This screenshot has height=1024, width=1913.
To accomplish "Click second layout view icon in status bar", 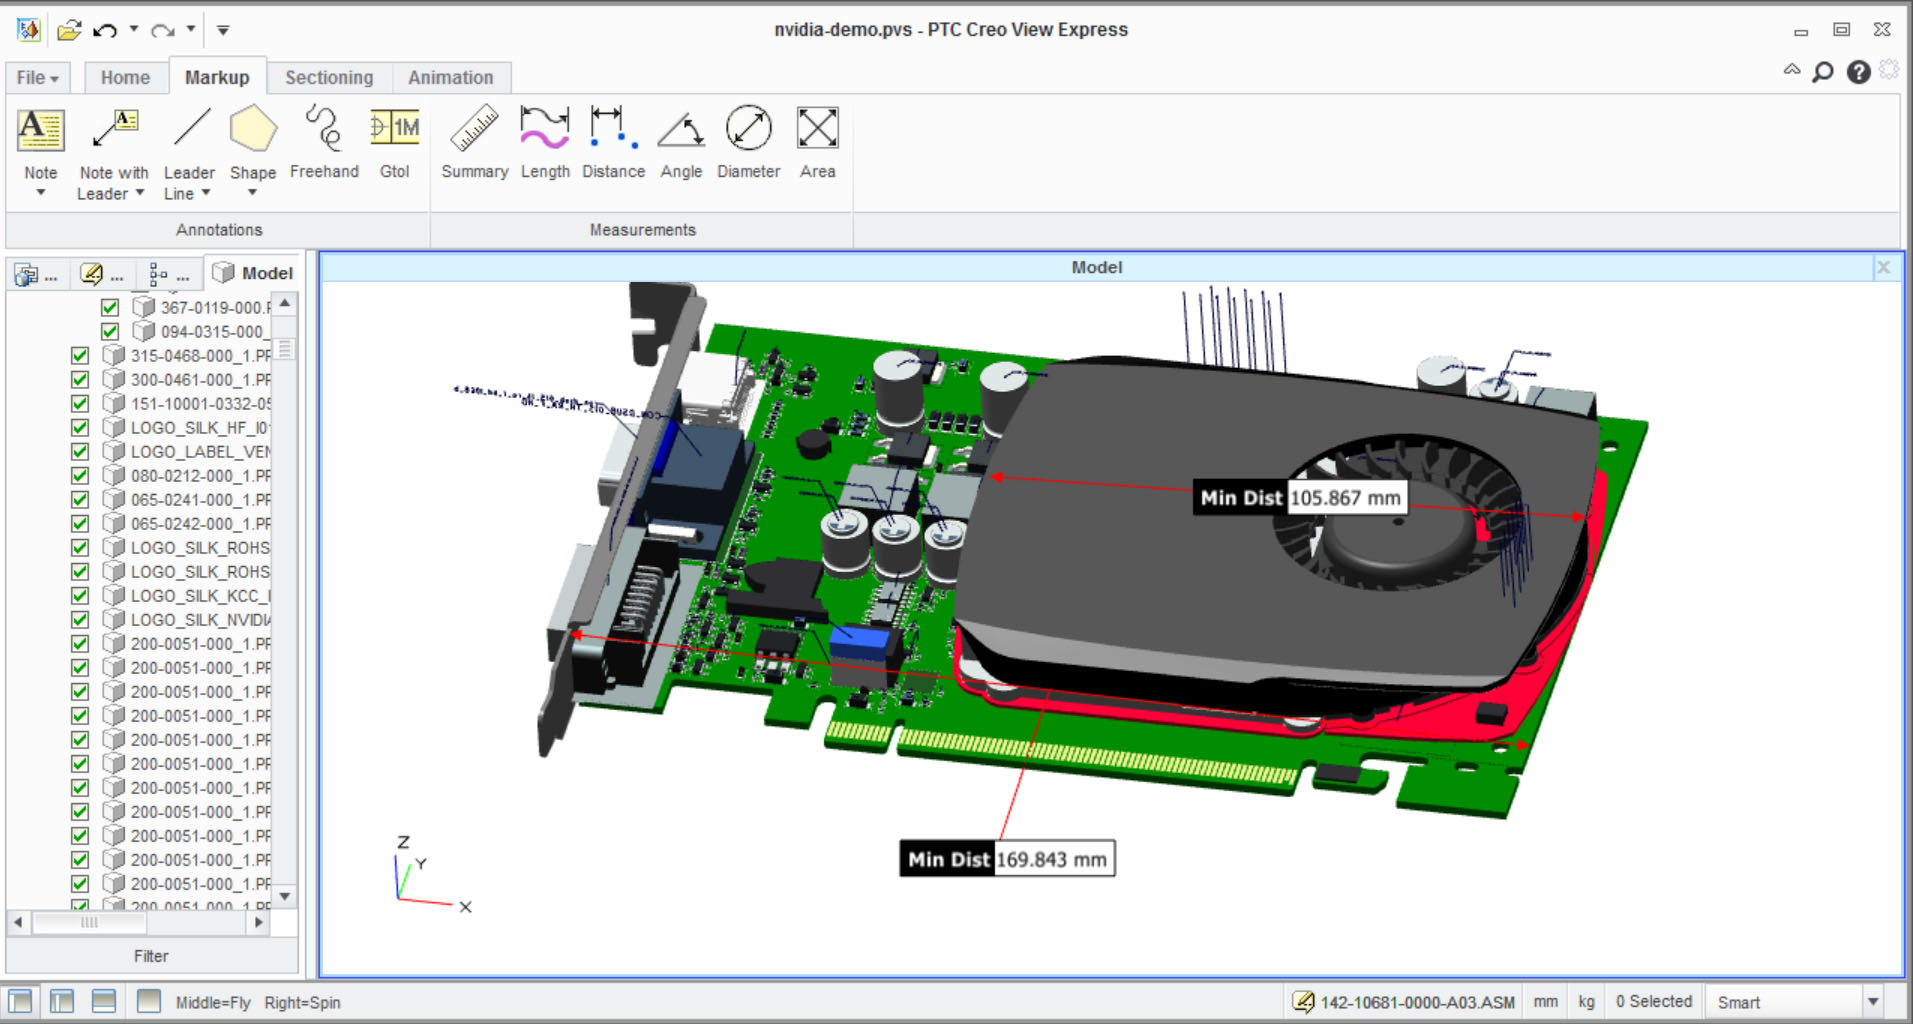I will point(62,1001).
